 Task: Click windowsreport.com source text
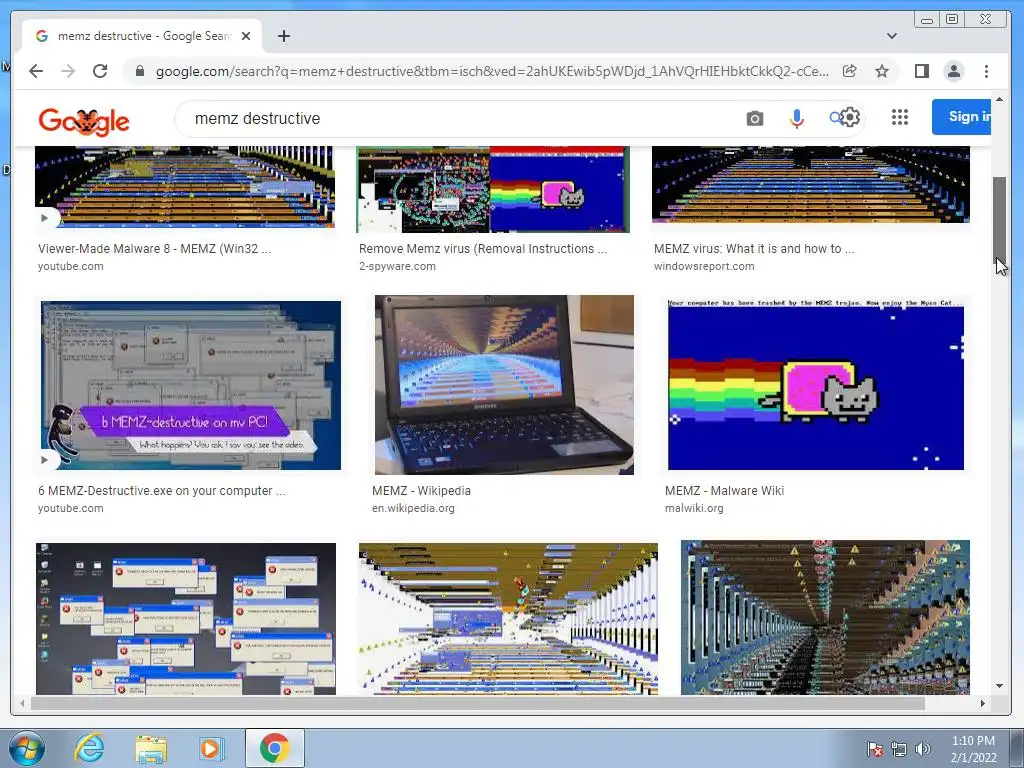[x=704, y=266]
